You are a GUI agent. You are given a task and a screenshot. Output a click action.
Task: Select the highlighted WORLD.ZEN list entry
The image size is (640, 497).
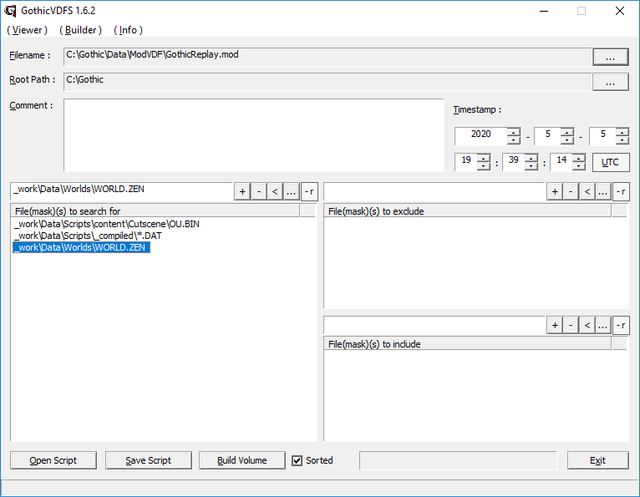tap(82, 247)
